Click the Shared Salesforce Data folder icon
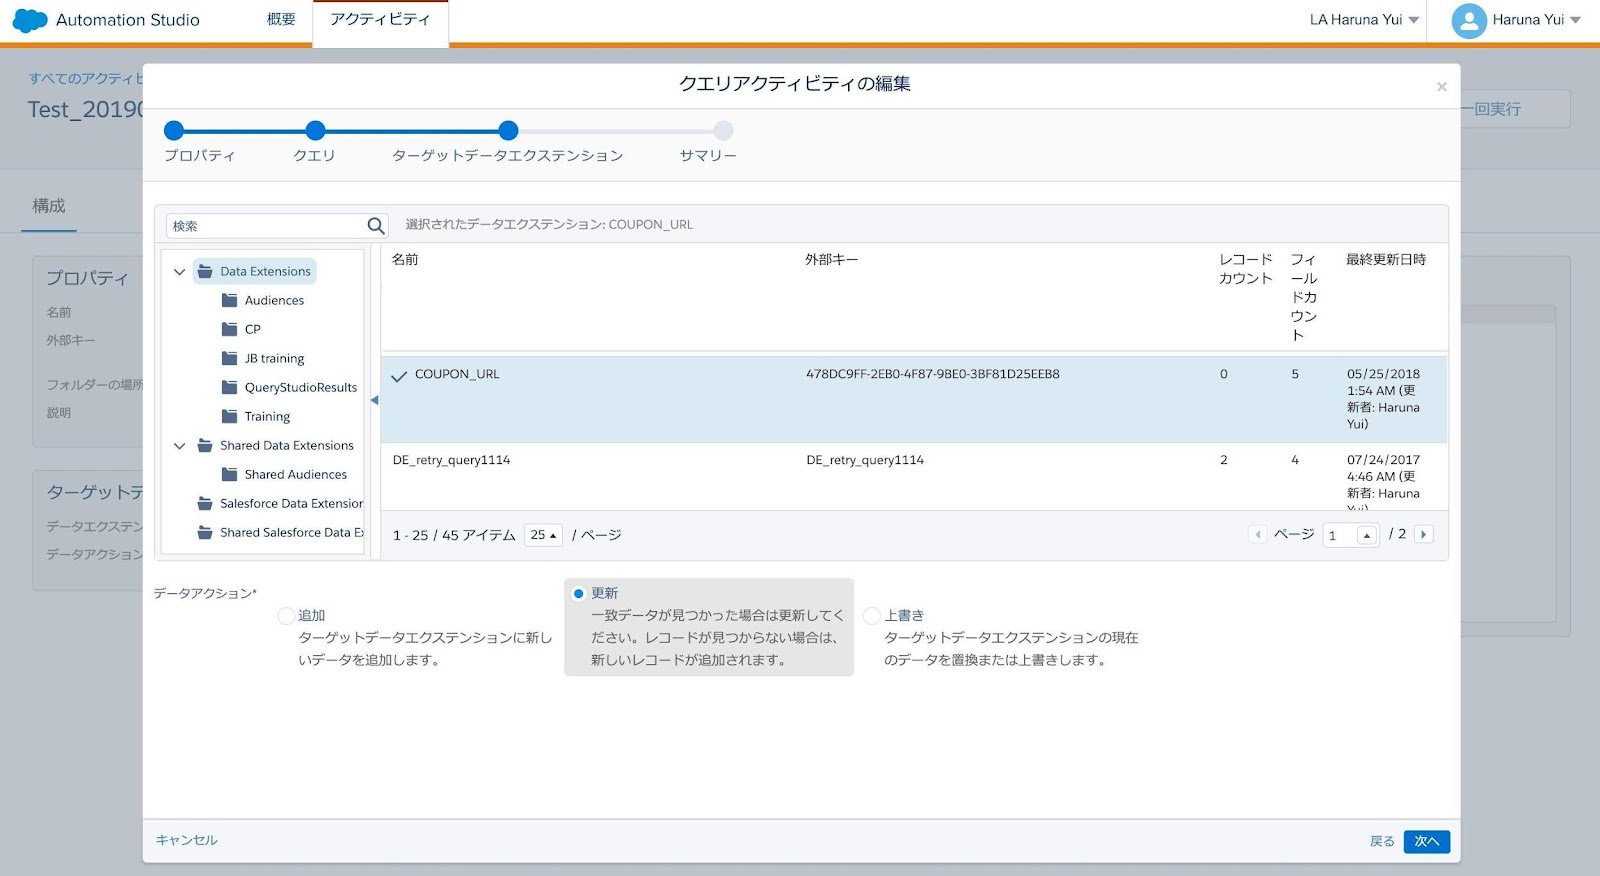The width and height of the screenshot is (1600, 876). (x=205, y=532)
